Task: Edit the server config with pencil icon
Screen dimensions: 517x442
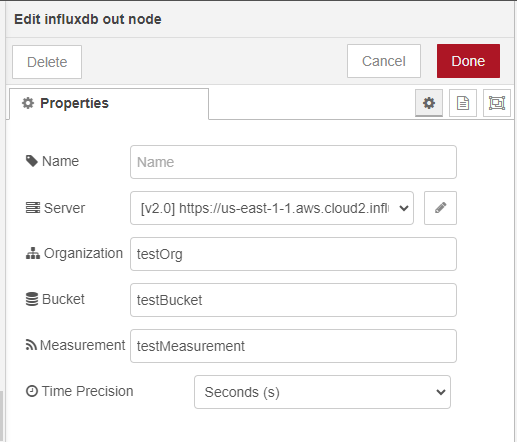Action: tap(440, 208)
